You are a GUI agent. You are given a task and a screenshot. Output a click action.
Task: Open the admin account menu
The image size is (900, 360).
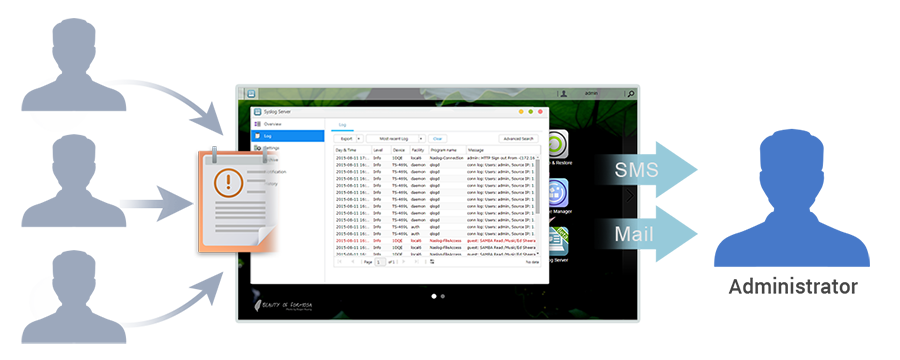[x=591, y=93]
